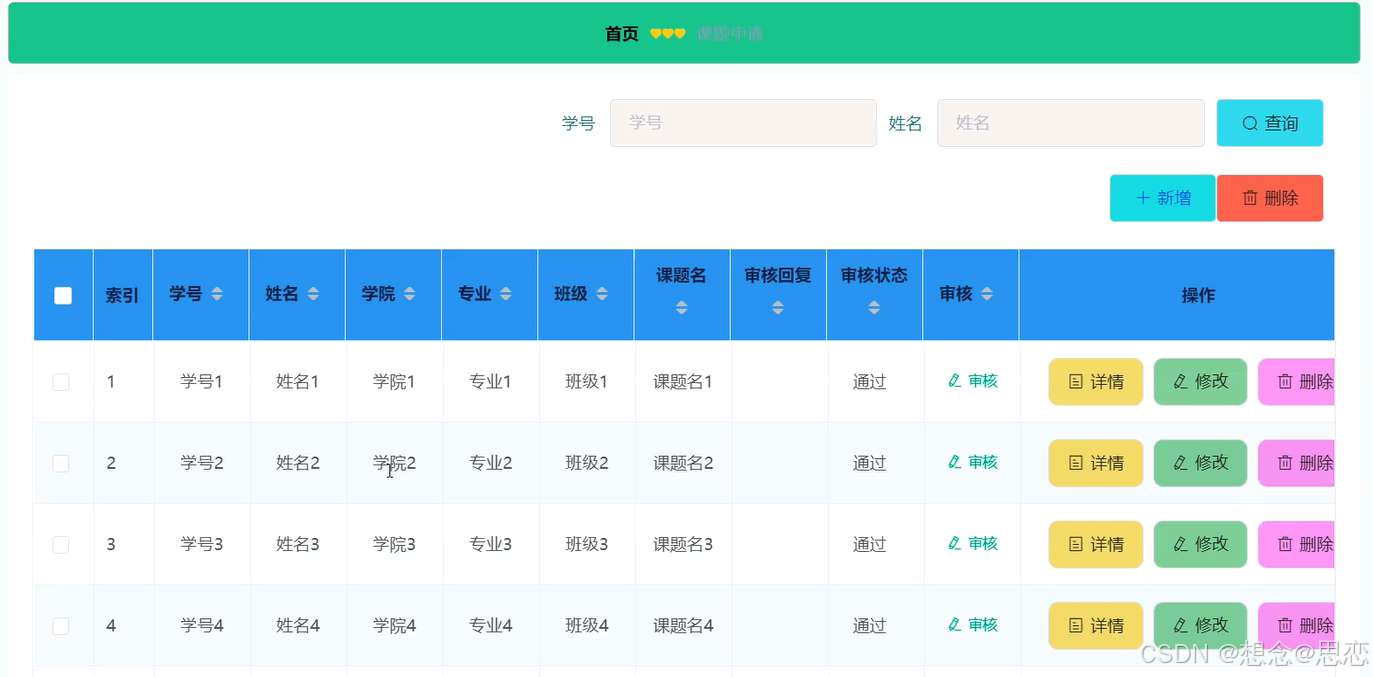The width and height of the screenshot is (1373, 677).
Task: Focus the 姓名 search input field
Action: pyautogui.click(x=1070, y=123)
